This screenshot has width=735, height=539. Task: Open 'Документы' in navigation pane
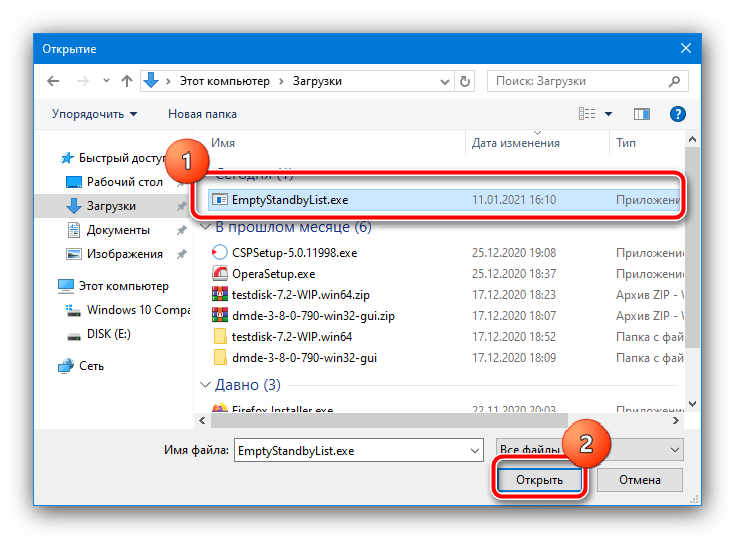click(x=109, y=230)
